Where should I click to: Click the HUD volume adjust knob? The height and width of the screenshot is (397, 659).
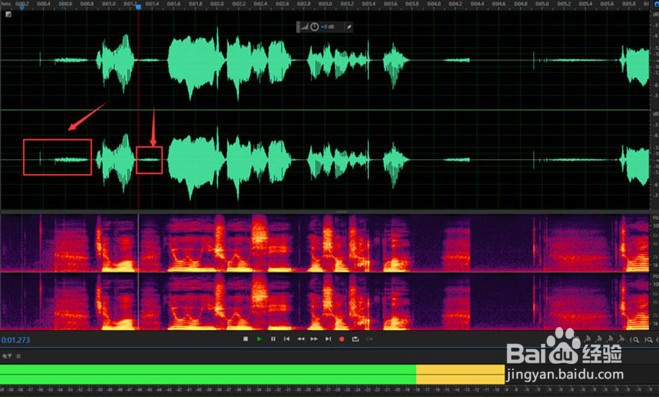[314, 27]
